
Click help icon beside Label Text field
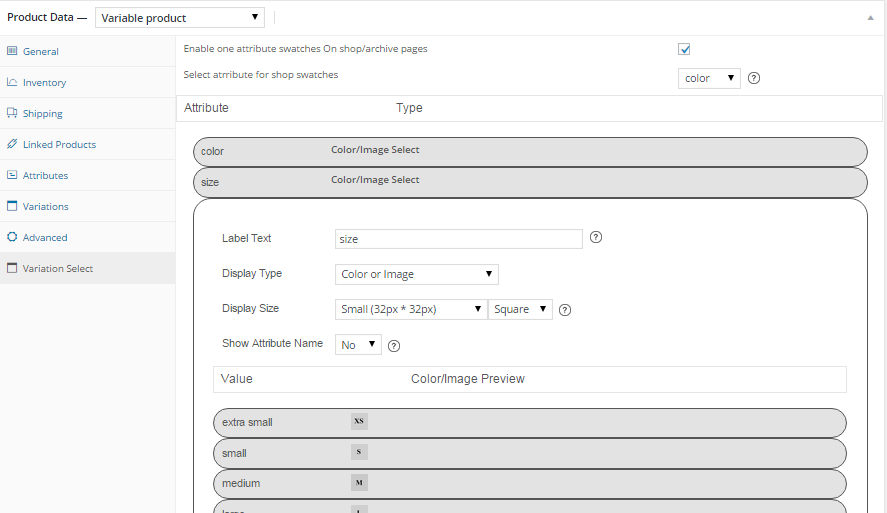(x=596, y=238)
